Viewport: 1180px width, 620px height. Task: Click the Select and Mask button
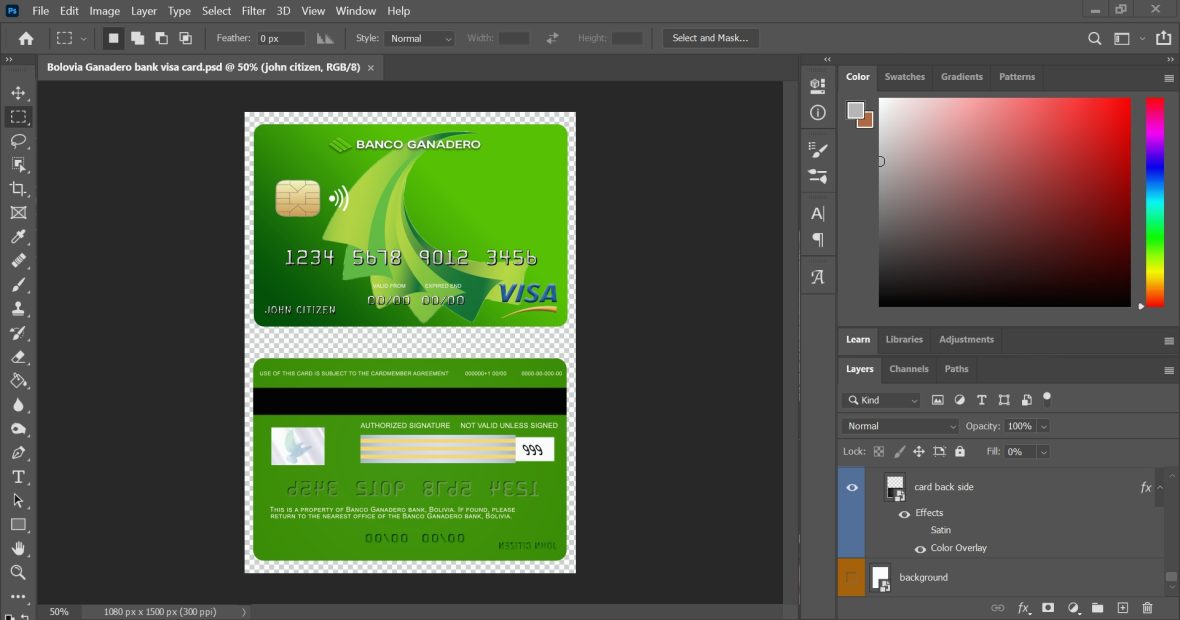(711, 37)
